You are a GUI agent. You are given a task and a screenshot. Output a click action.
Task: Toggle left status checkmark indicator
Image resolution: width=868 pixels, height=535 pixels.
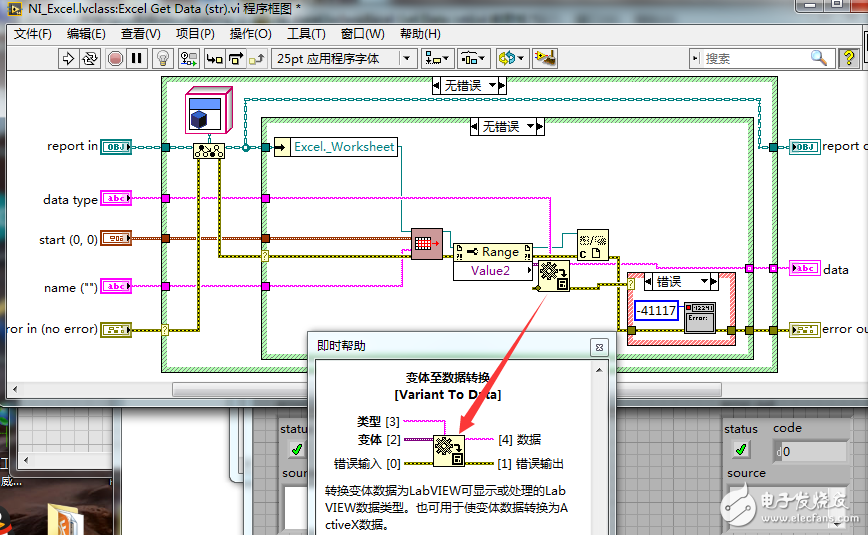[x=297, y=449]
